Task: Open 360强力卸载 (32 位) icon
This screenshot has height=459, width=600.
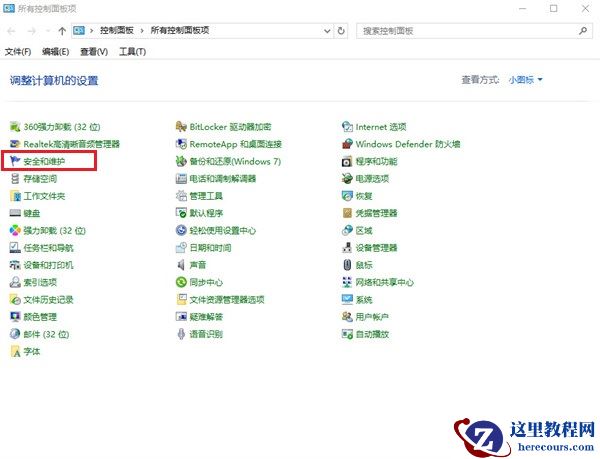Action: click(15, 127)
